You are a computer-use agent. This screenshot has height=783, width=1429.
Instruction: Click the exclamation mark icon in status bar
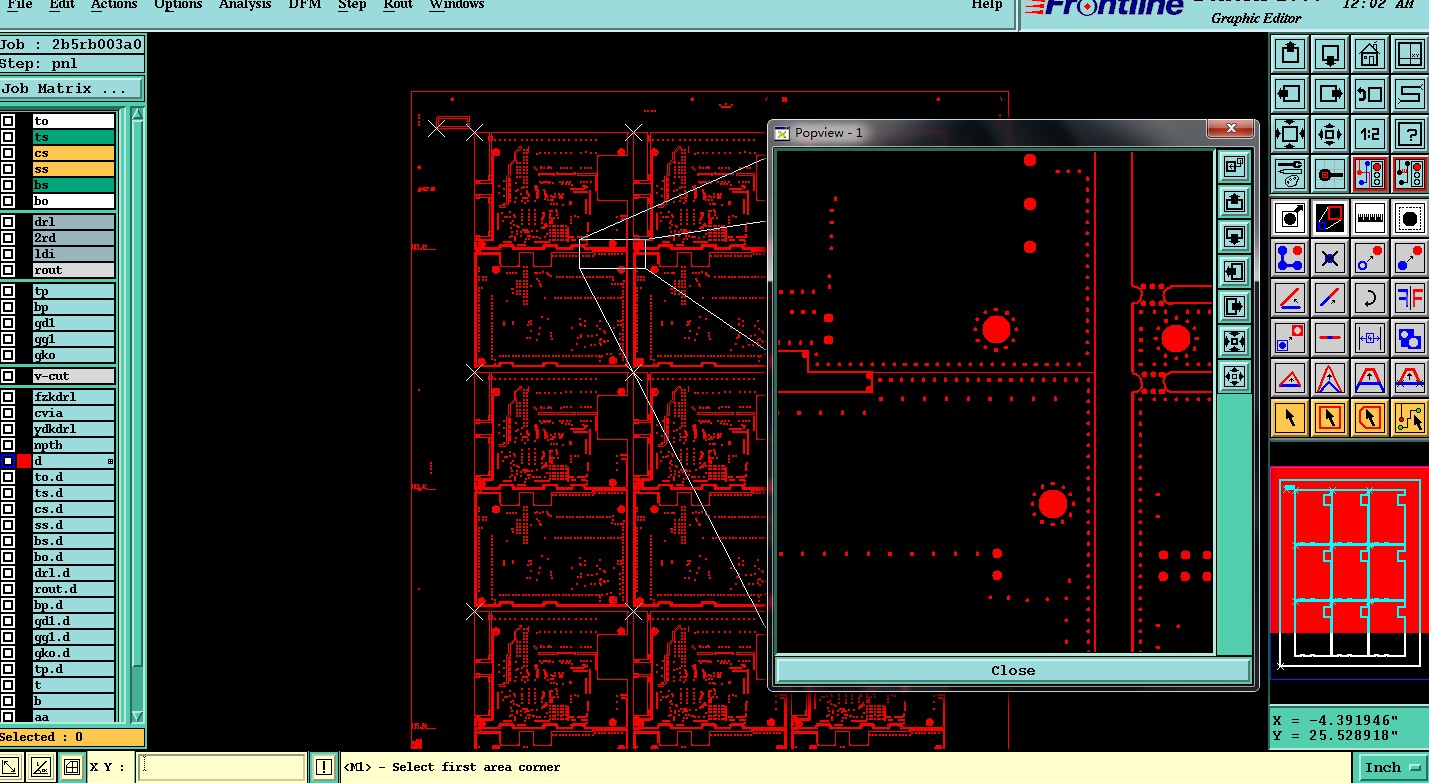click(x=324, y=767)
